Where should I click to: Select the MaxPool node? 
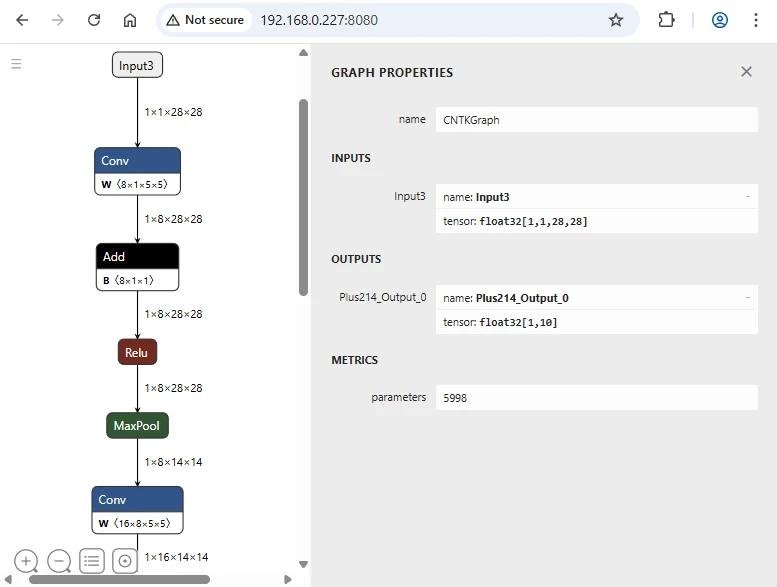(137, 426)
